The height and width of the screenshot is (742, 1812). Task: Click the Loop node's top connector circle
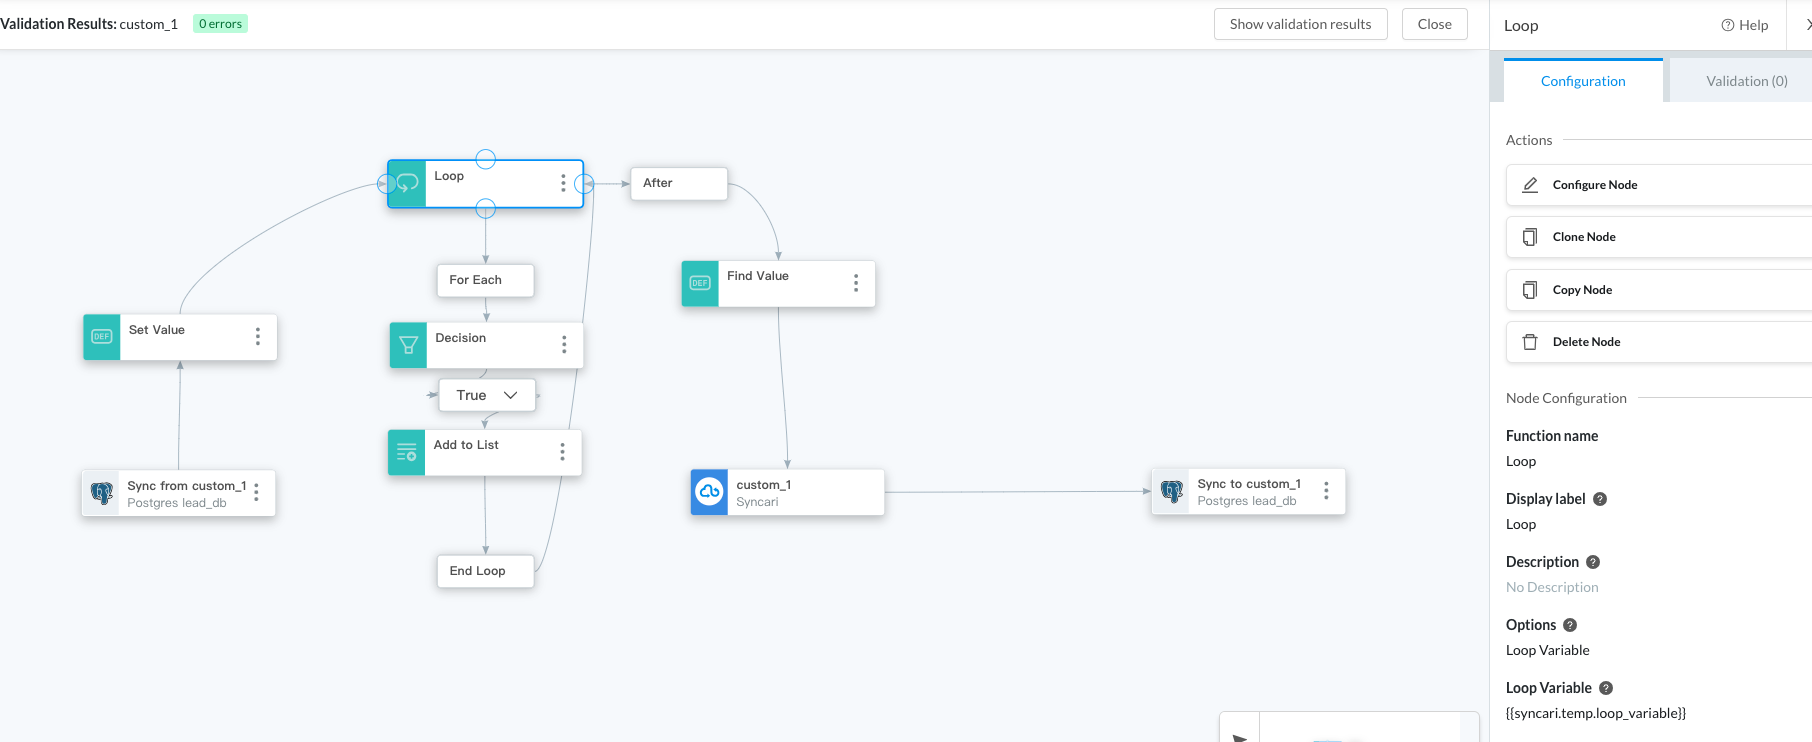pos(486,159)
